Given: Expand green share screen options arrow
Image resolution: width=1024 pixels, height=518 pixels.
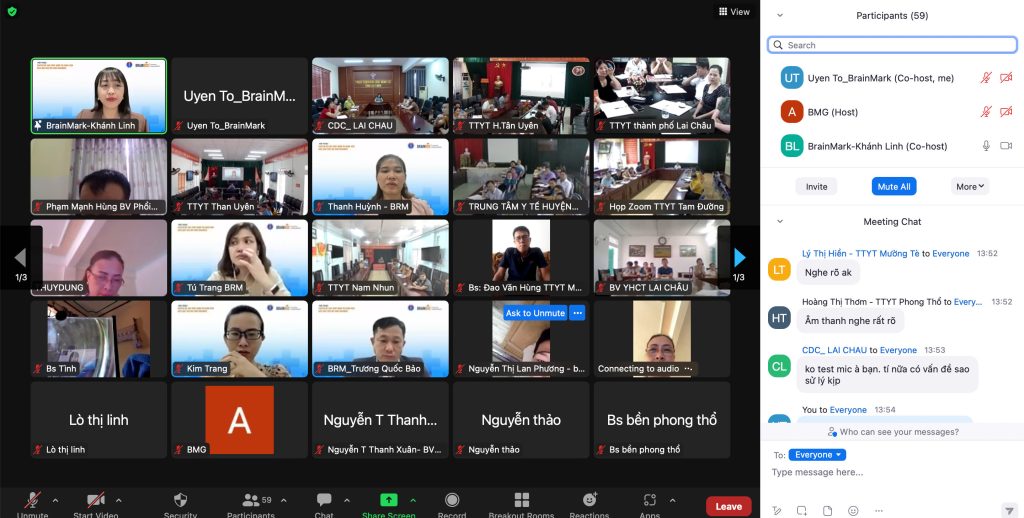Looking at the screenshot, I should 413,500.
